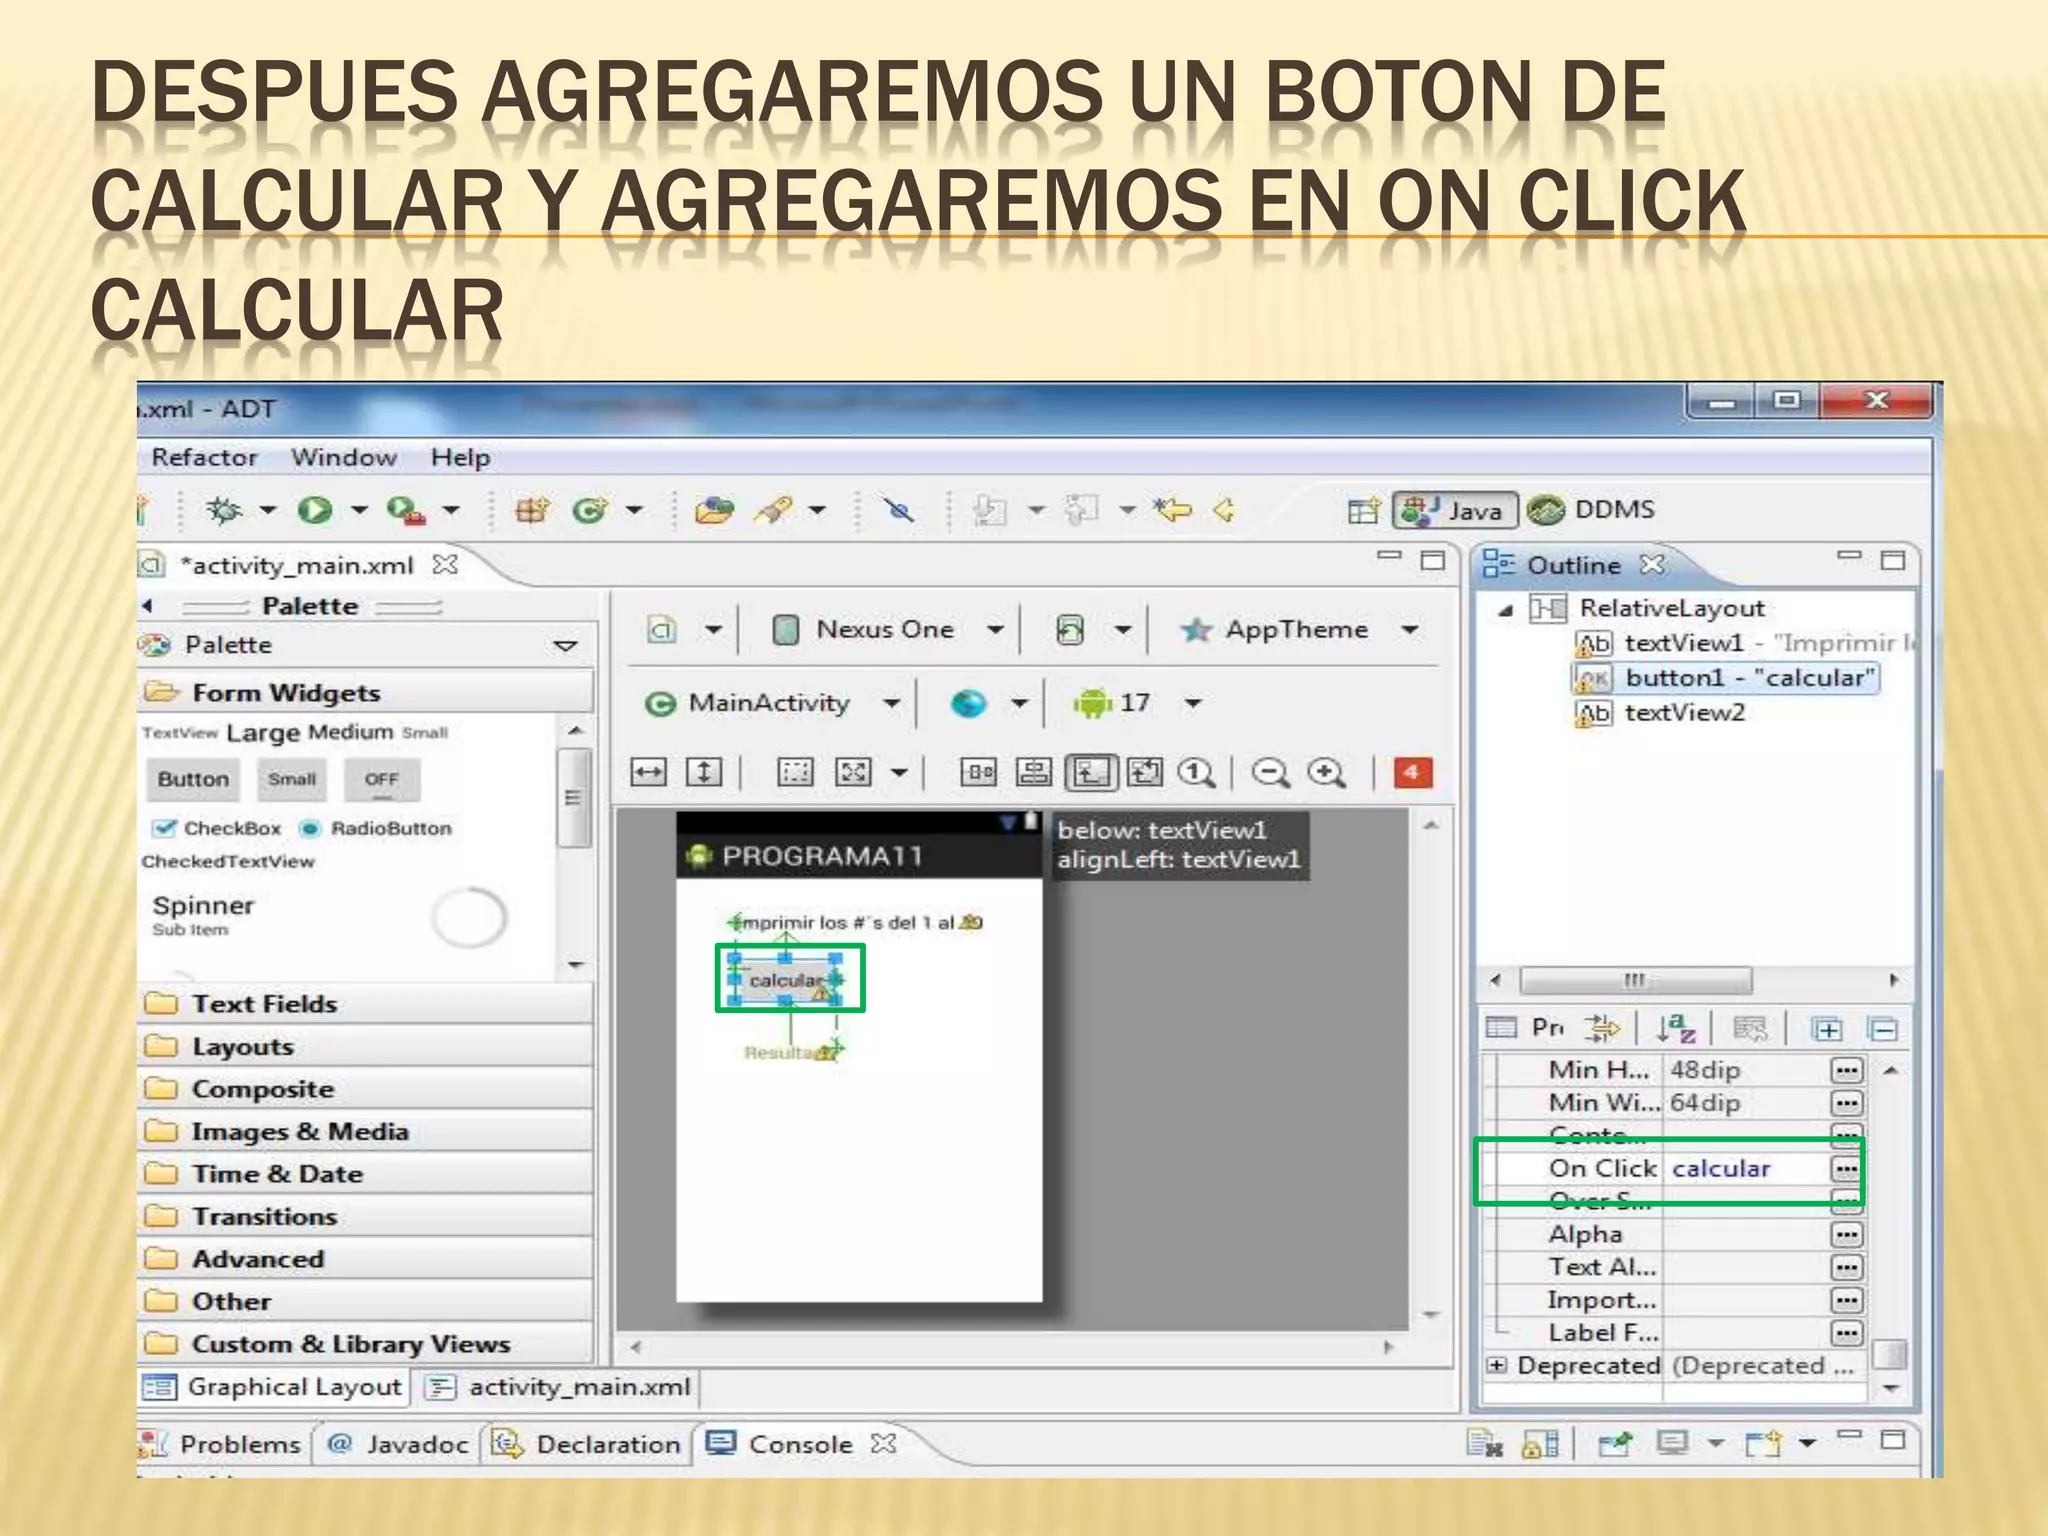Click the globe locale icon
Screen dimensions: 2048x1536
(967, 703)
